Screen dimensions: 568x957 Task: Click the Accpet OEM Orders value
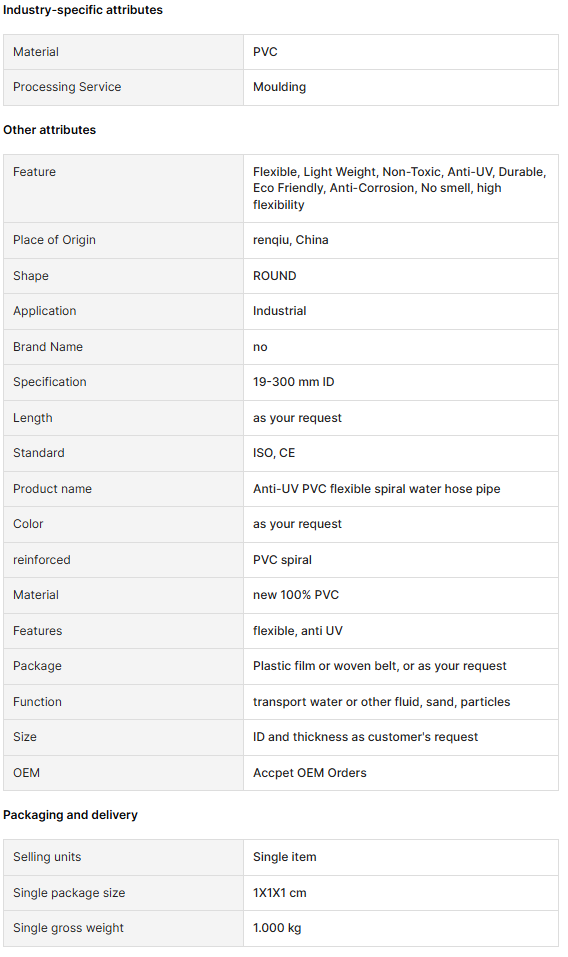[310, 773]
